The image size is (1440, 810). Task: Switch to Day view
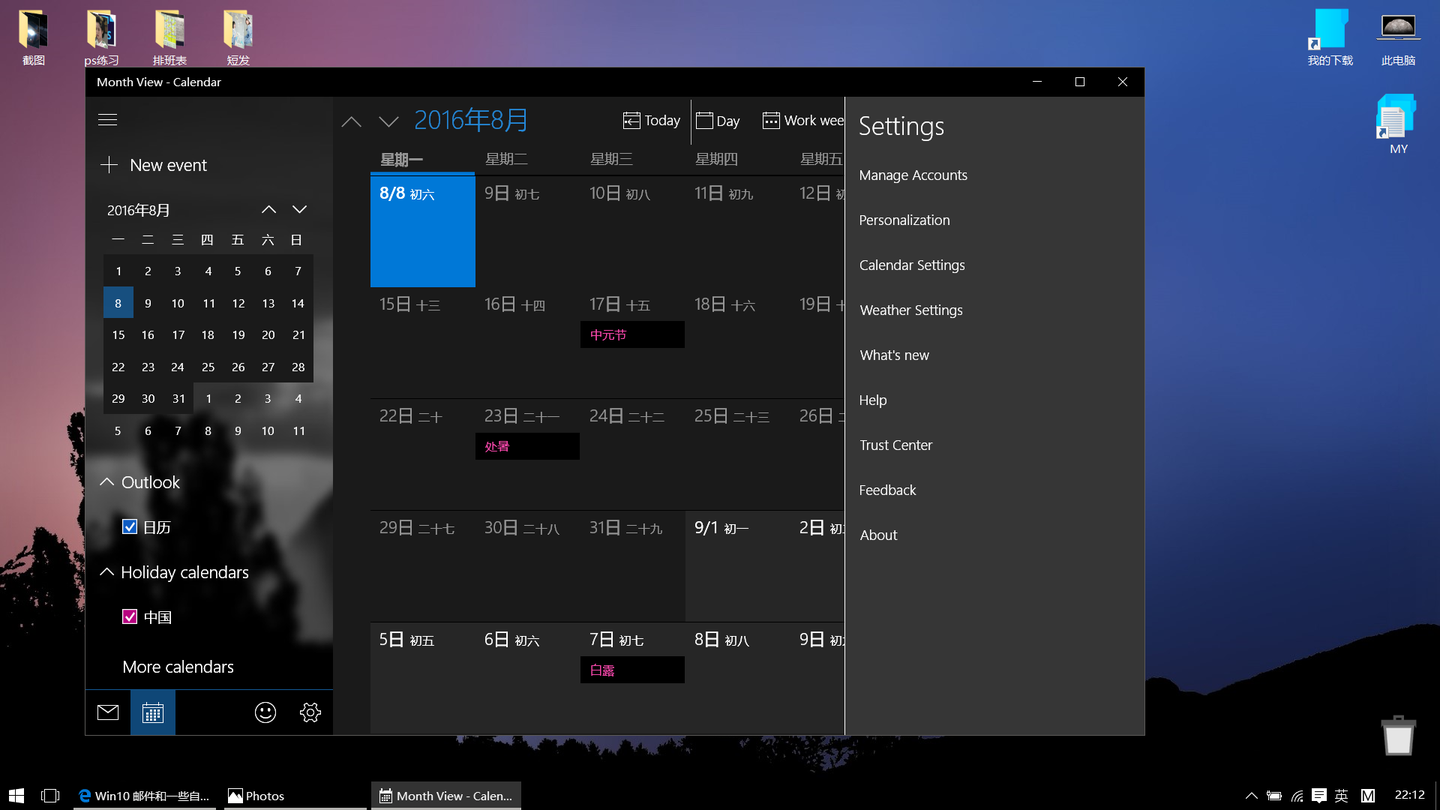[x=718, y=120]
